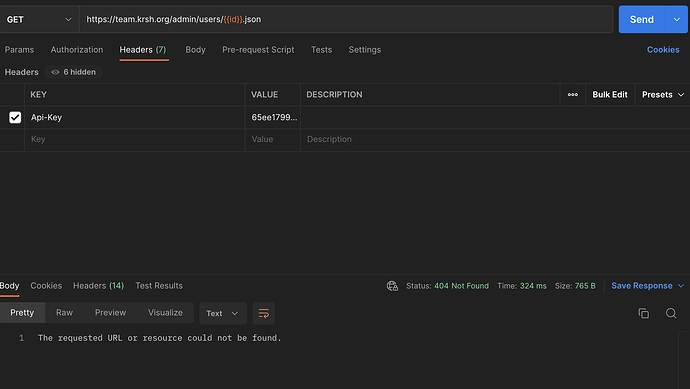690x389 pixels.
Task: Click the VALUE column header
Action: pyautogui.click(x=264, y=95)
